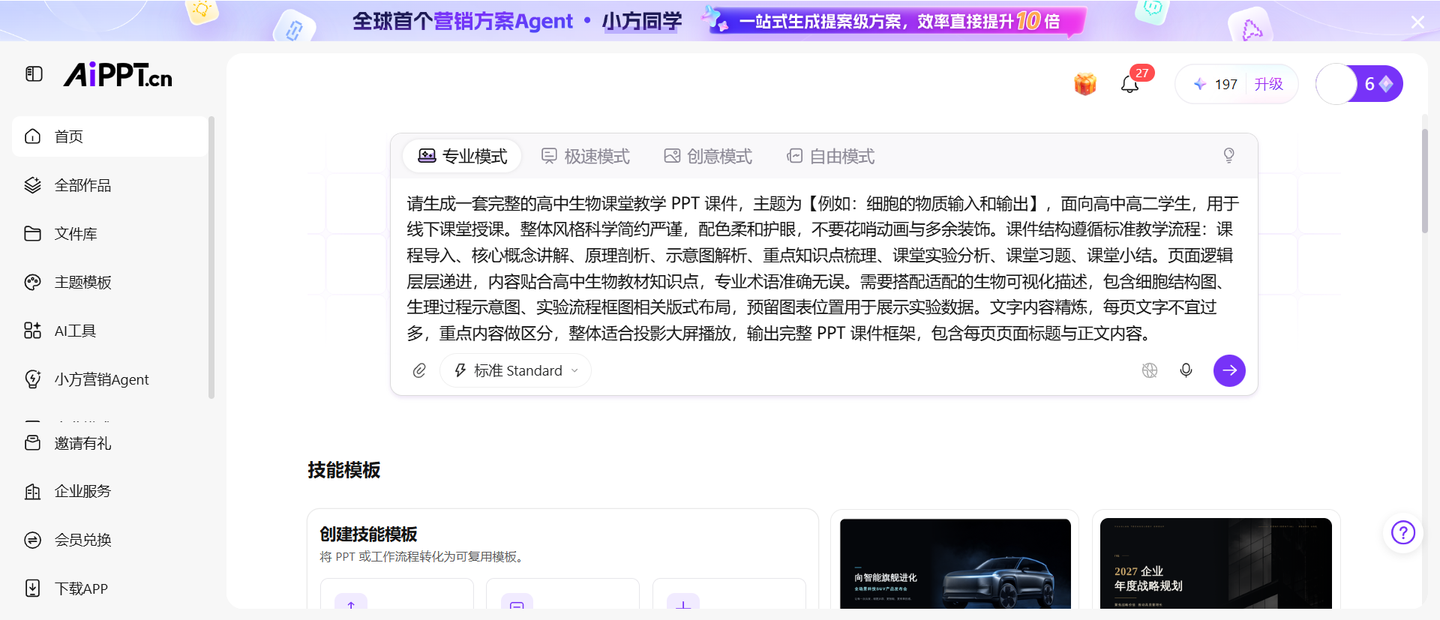Click the 邀请有礼 envelope icon
The height and width of the screenshot is (620, 1440).
tap(33, 442)
